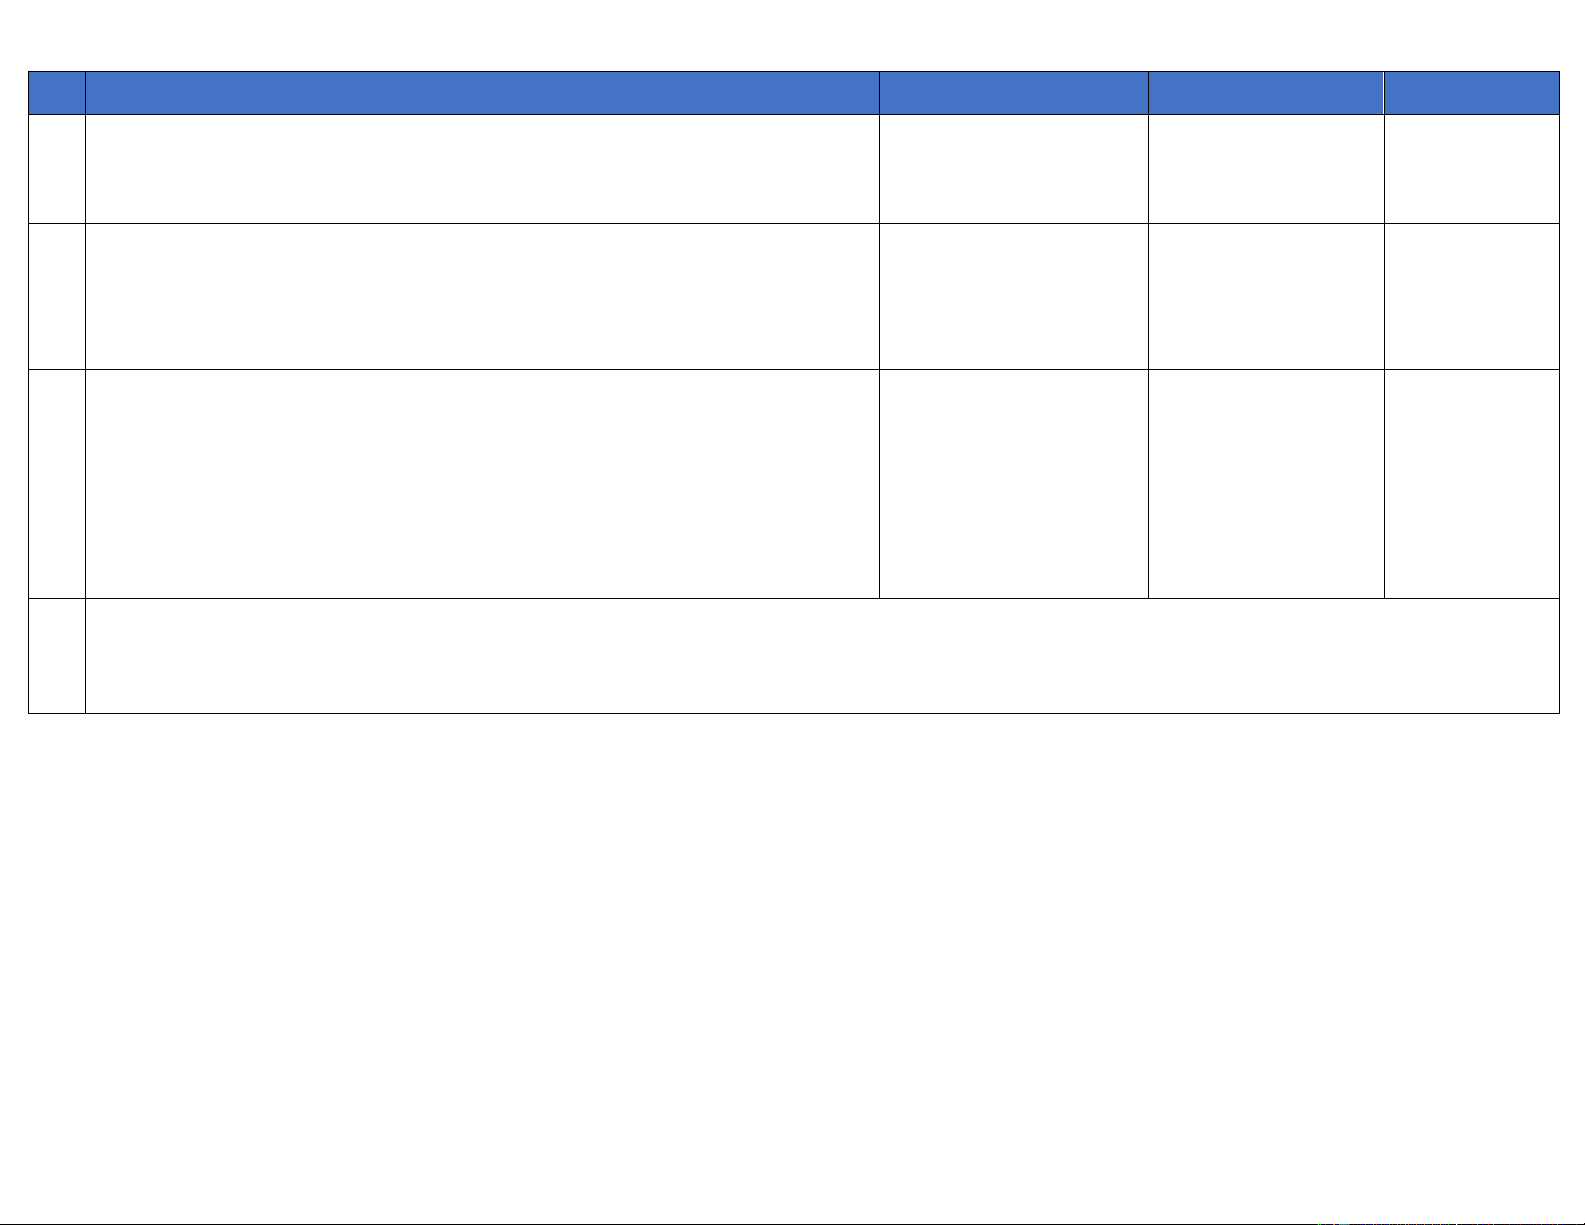Viewport: 1585px width, 1225px height.
Task: Click first white row's widest cell
Action: (482, 168)
